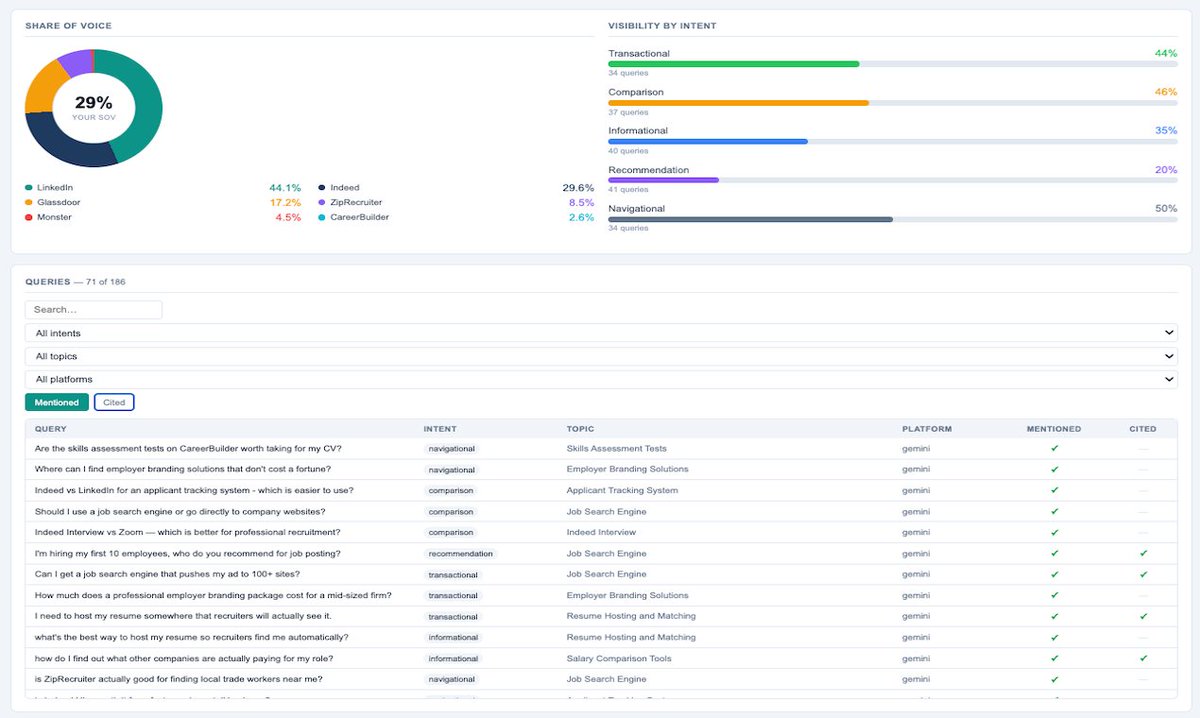Click cited checkmark for 'paying for my role' query
Viewport: 1200px width, 718px height.
tap(1143, 659)
